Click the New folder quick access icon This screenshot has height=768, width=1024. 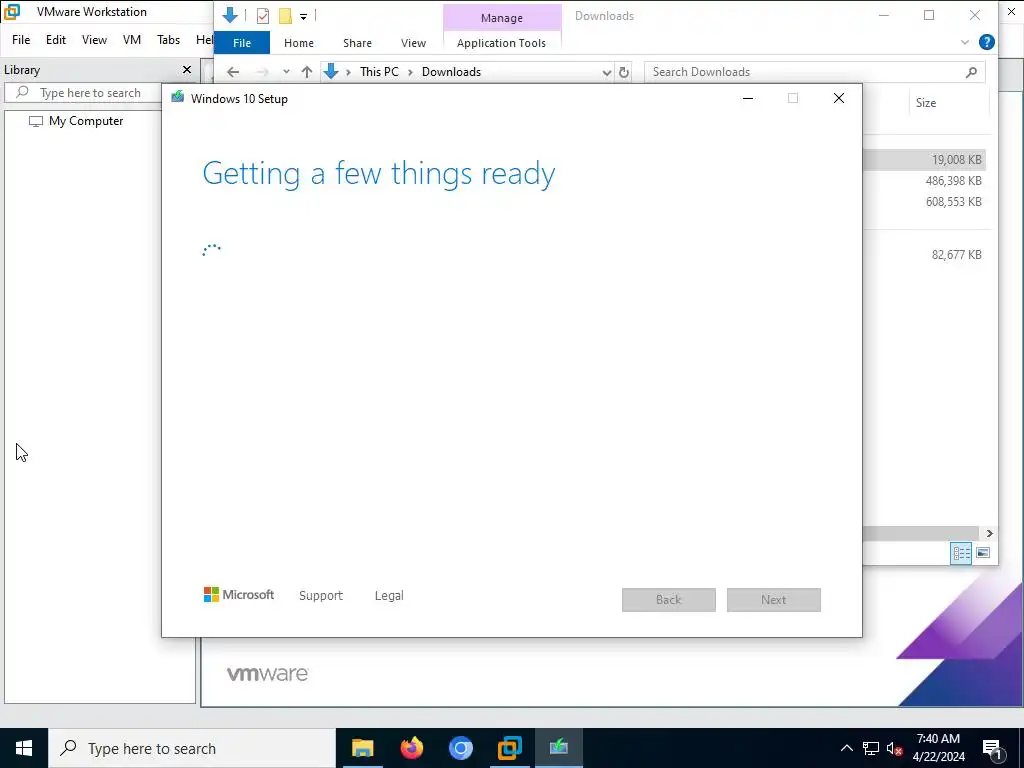tap(285, 16)
